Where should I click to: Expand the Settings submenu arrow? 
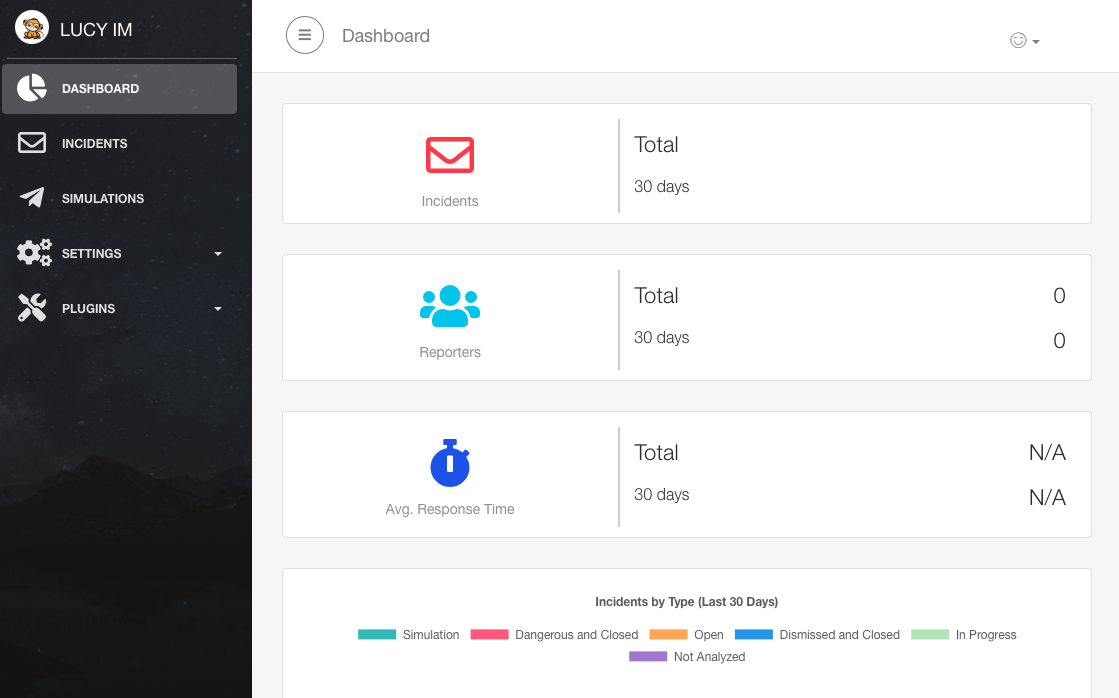[x=218, y=254]
